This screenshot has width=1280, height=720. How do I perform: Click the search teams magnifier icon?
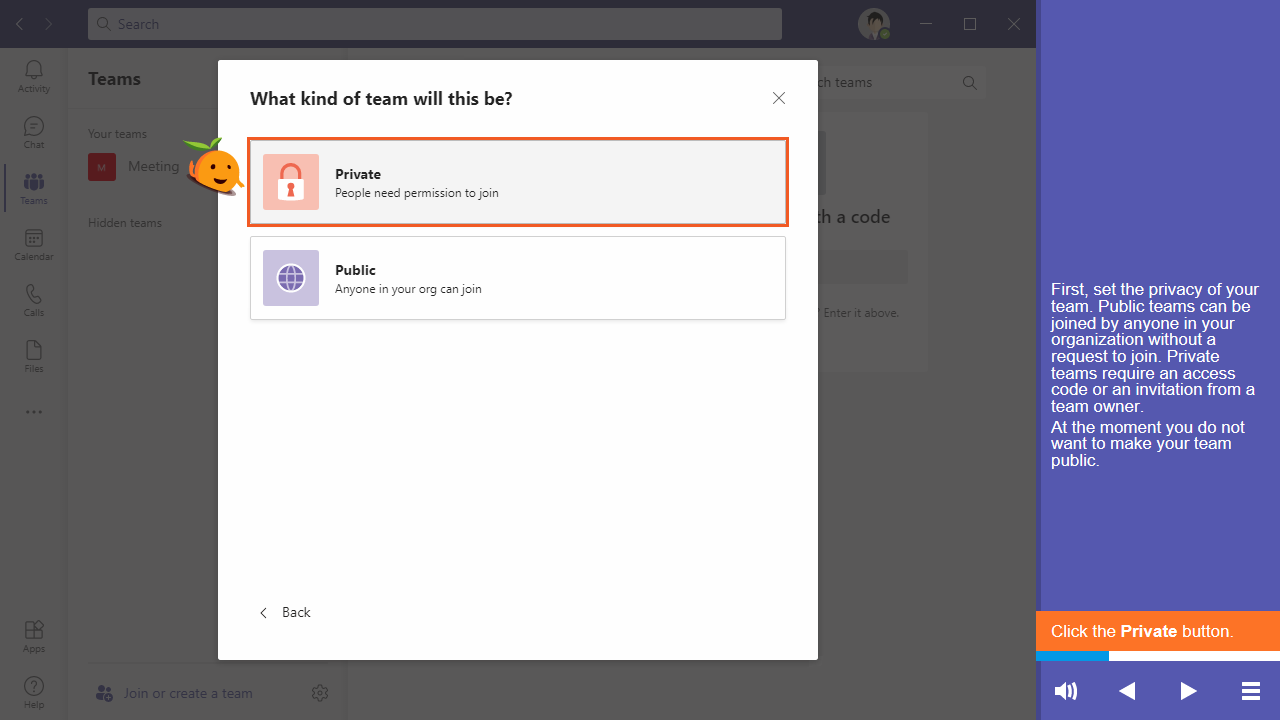point(969,83)
